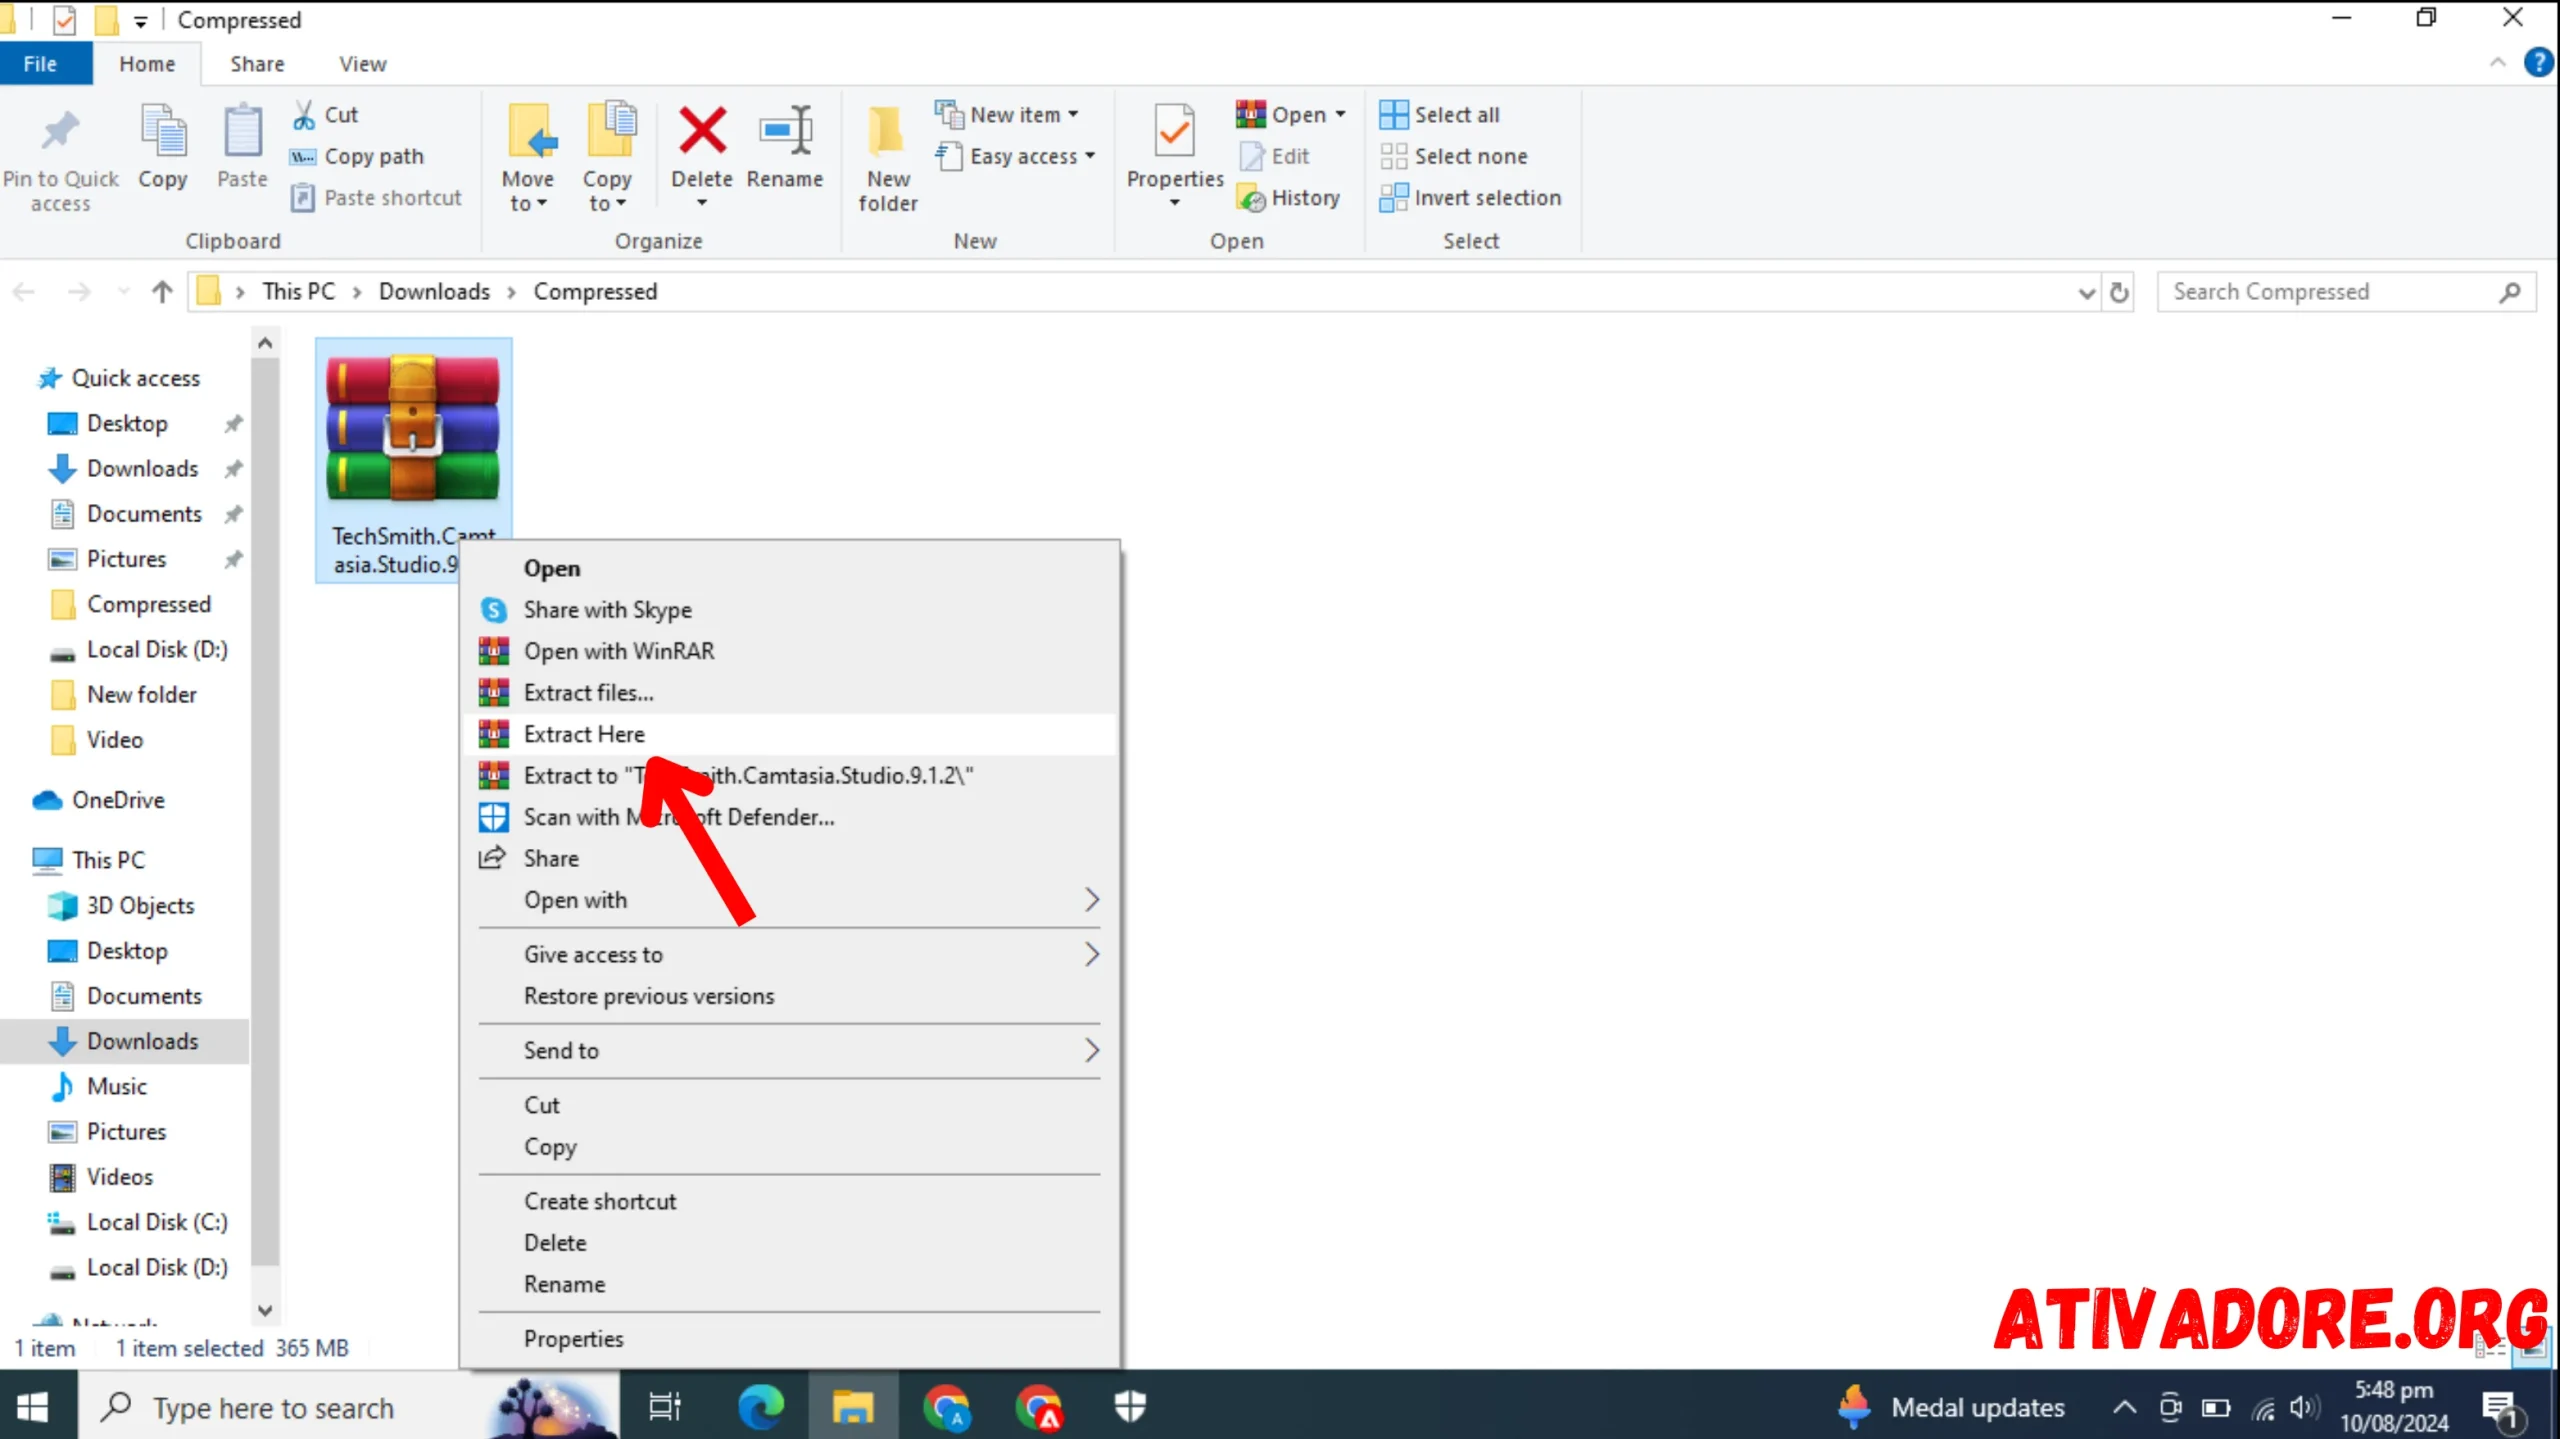Image resolution: width=2560 pixels, height=1439 pixels.
Task: Click Copy path in ribbon
Action: (x=357, y=156)
